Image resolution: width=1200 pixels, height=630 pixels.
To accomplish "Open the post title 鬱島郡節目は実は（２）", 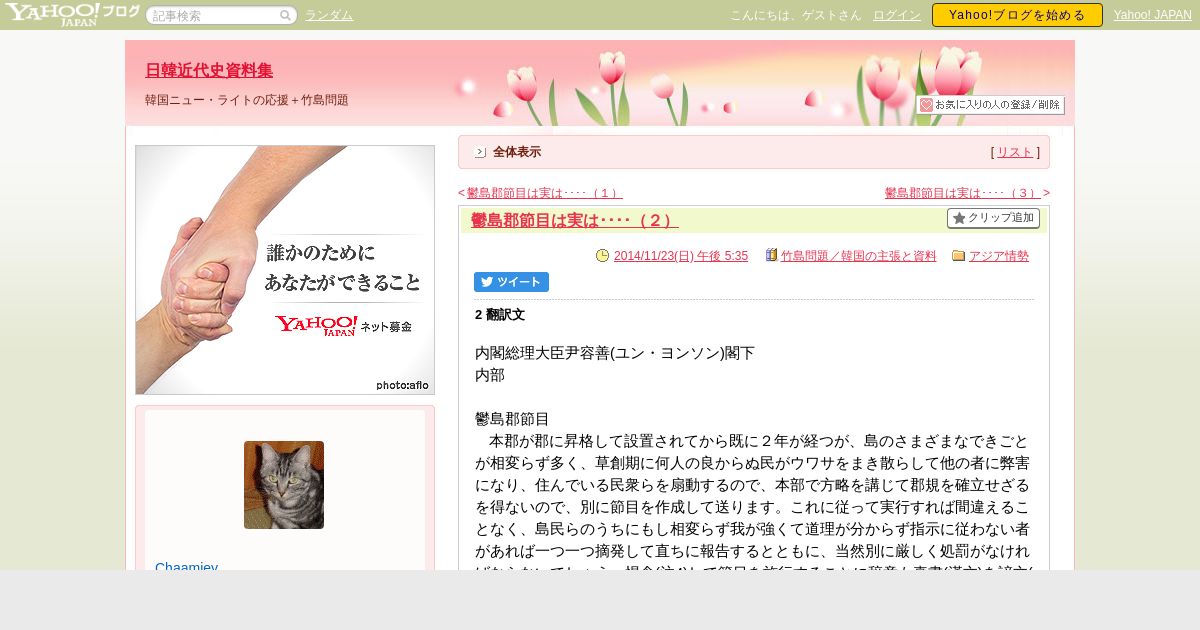I will click(575, 220).
